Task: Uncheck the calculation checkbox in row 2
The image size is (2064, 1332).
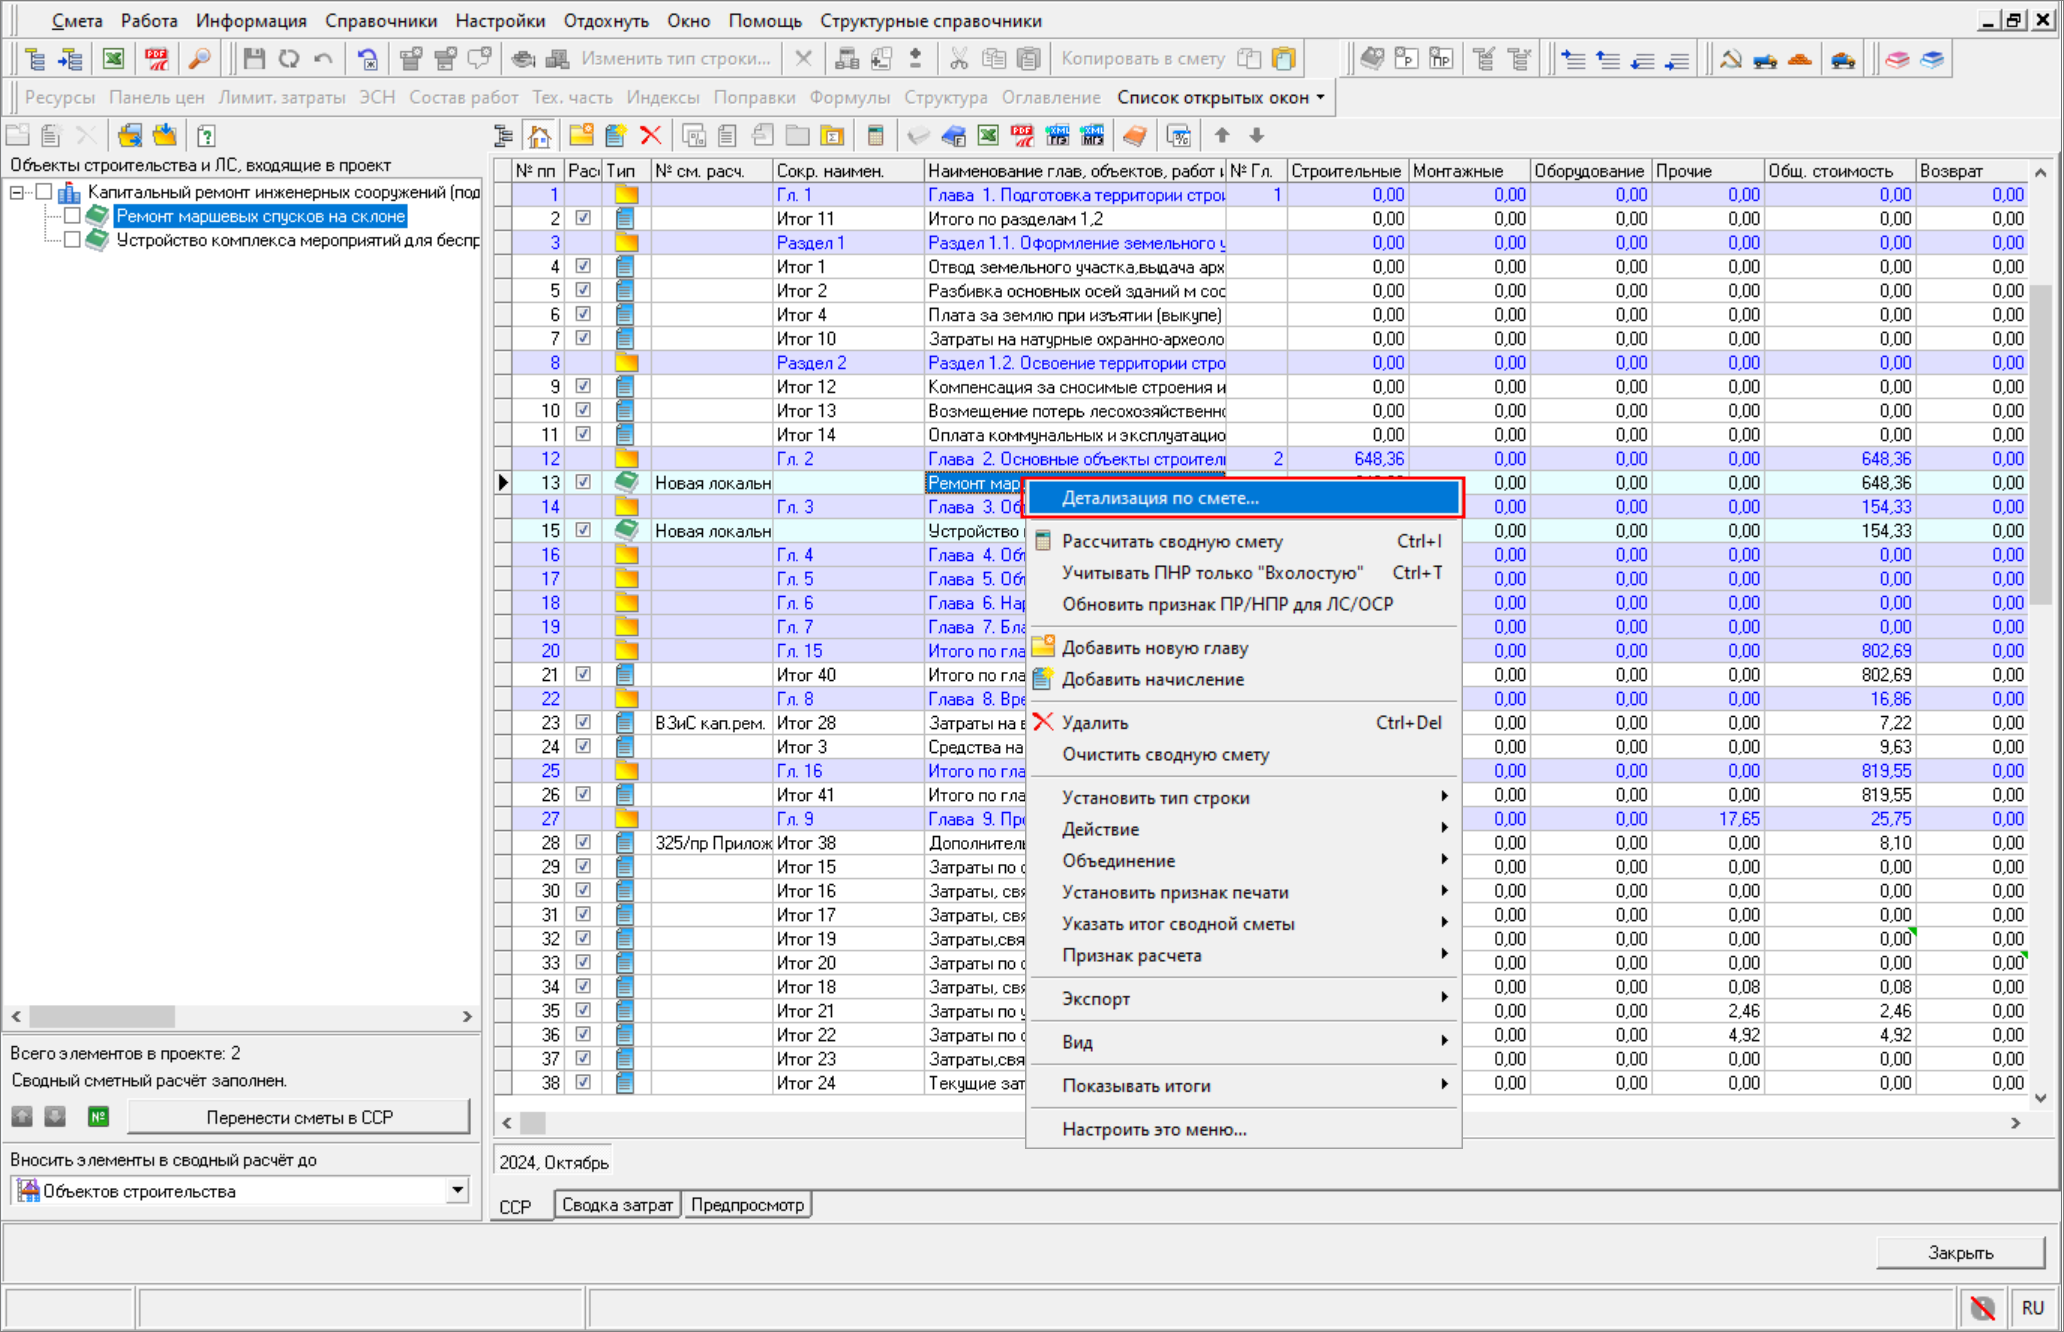Action: pos(583,218)
